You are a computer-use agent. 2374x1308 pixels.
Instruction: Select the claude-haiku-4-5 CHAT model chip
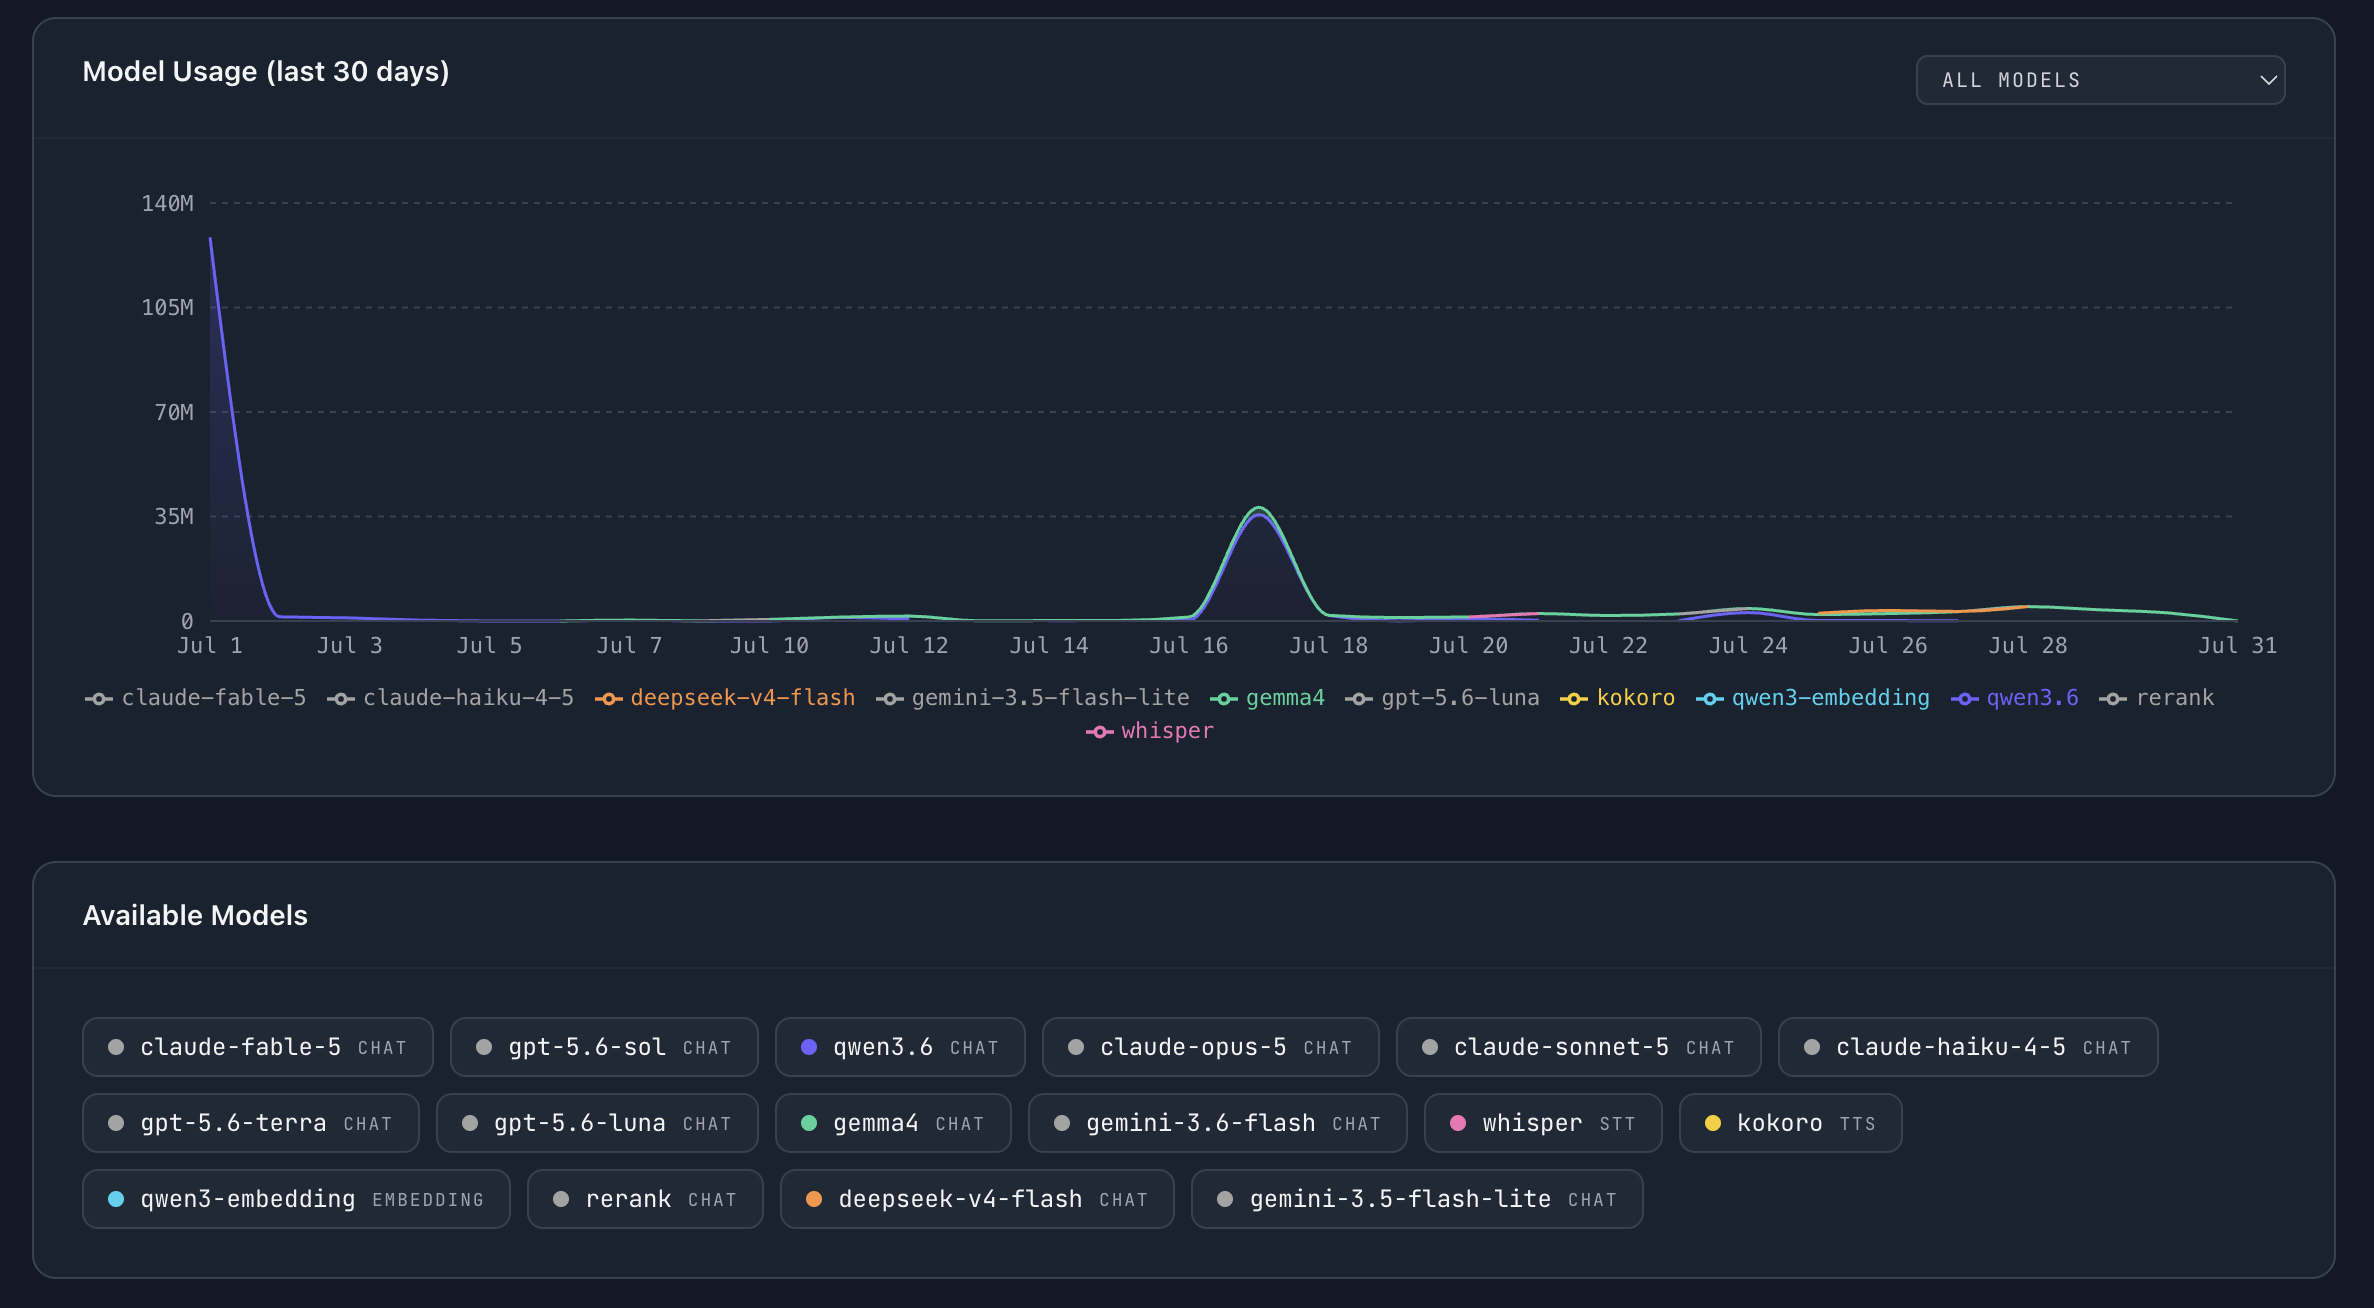pyautogui.click(x=1968, y=1047)
